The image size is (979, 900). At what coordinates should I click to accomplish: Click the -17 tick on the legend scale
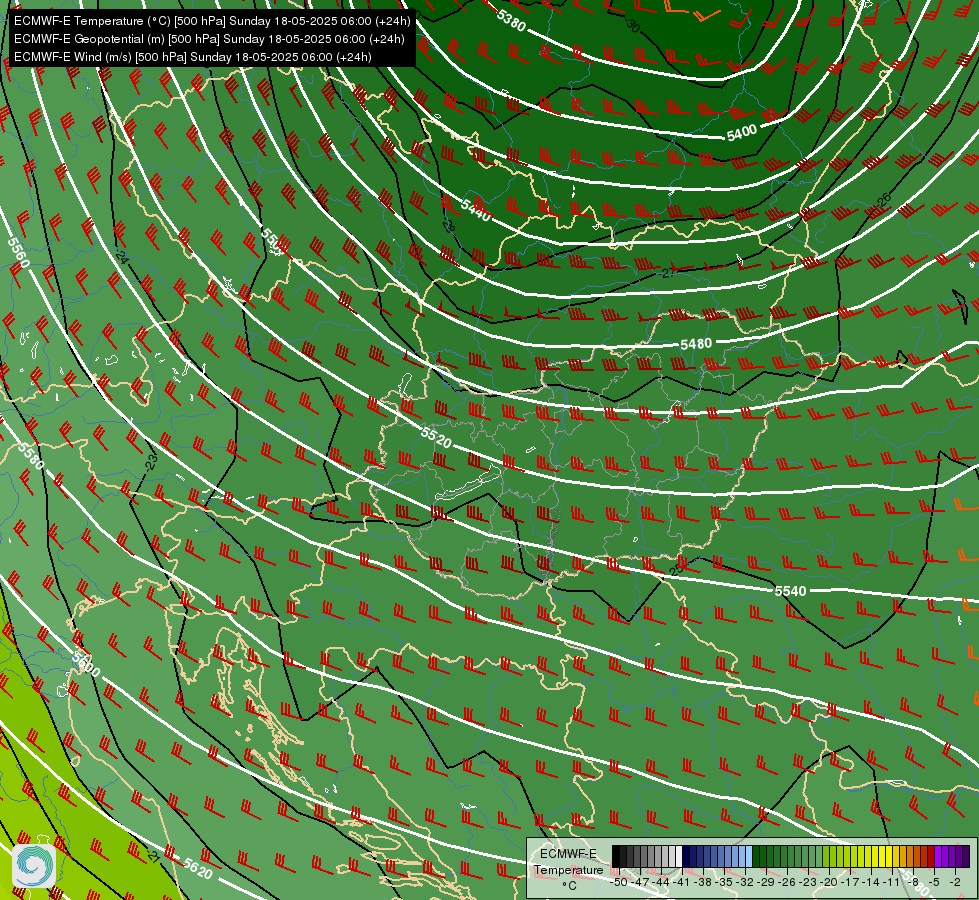click(850, 882)
